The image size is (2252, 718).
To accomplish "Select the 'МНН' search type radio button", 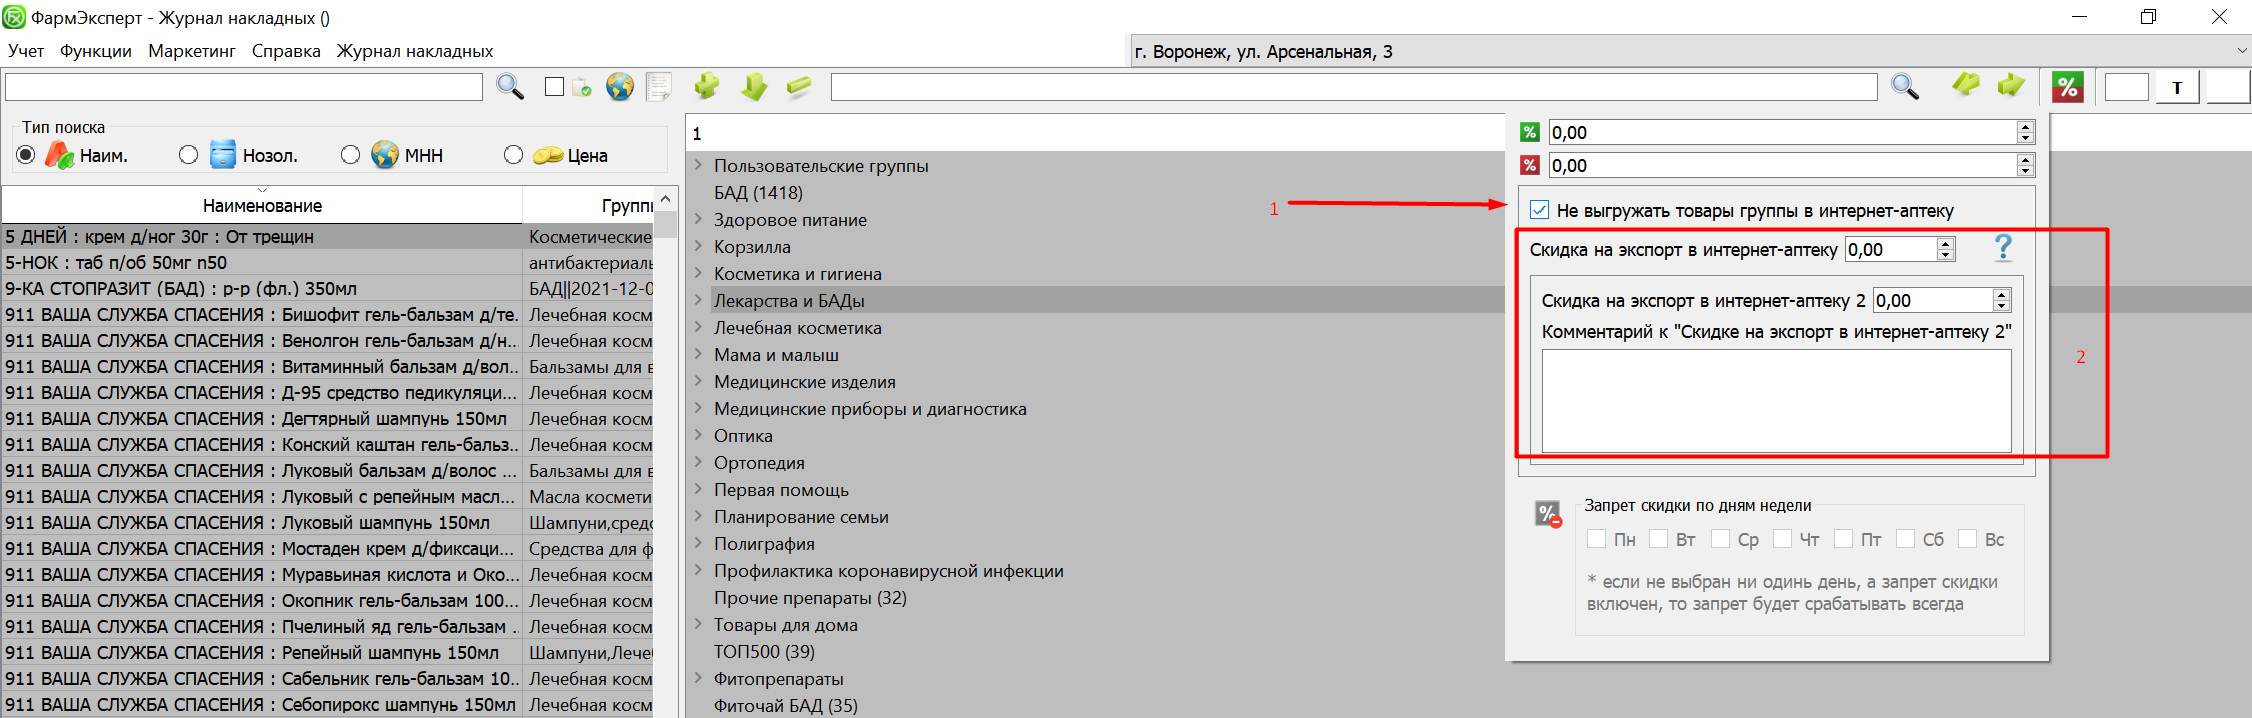I will (350, 155).
